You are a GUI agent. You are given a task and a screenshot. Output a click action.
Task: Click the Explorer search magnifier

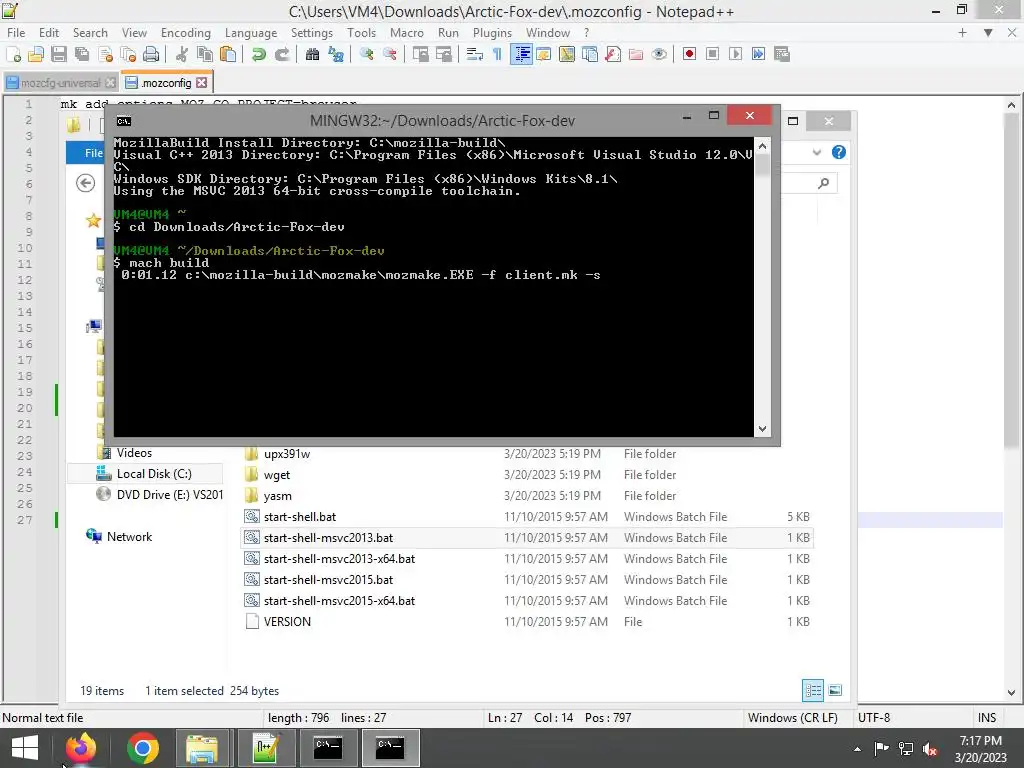824,184
